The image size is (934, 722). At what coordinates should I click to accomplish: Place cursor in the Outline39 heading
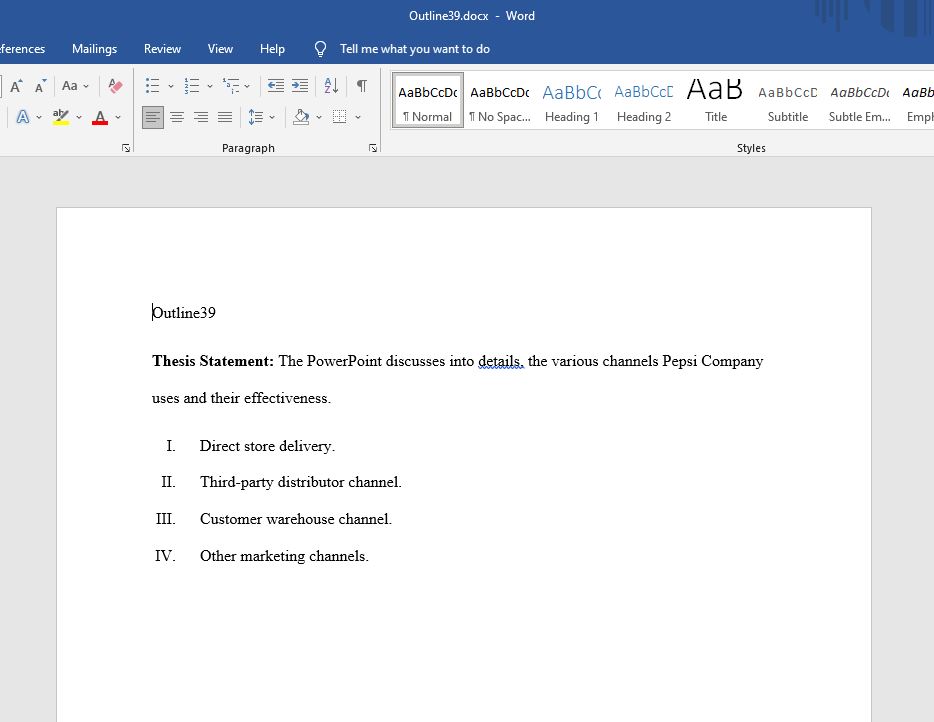tap(183, 313)
